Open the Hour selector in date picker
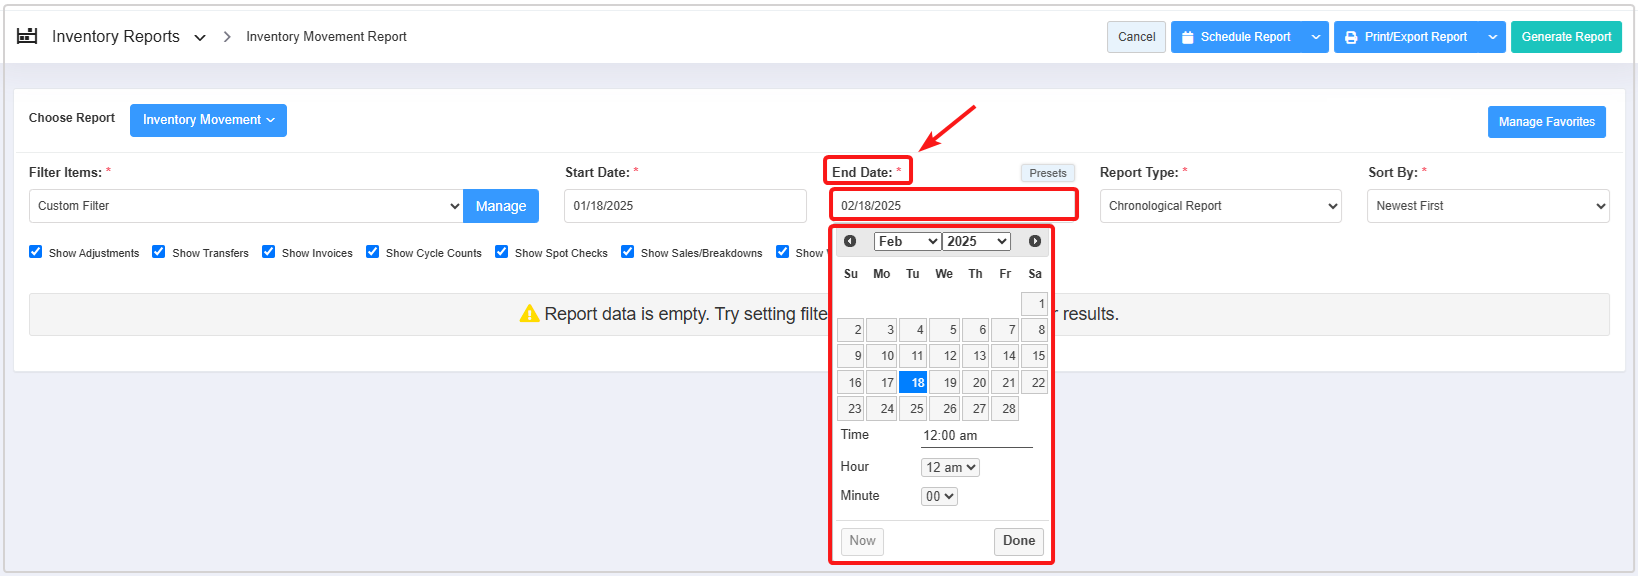Image resolution: width=1643 pixels, height=580 pixels. [x=950, y=467]
